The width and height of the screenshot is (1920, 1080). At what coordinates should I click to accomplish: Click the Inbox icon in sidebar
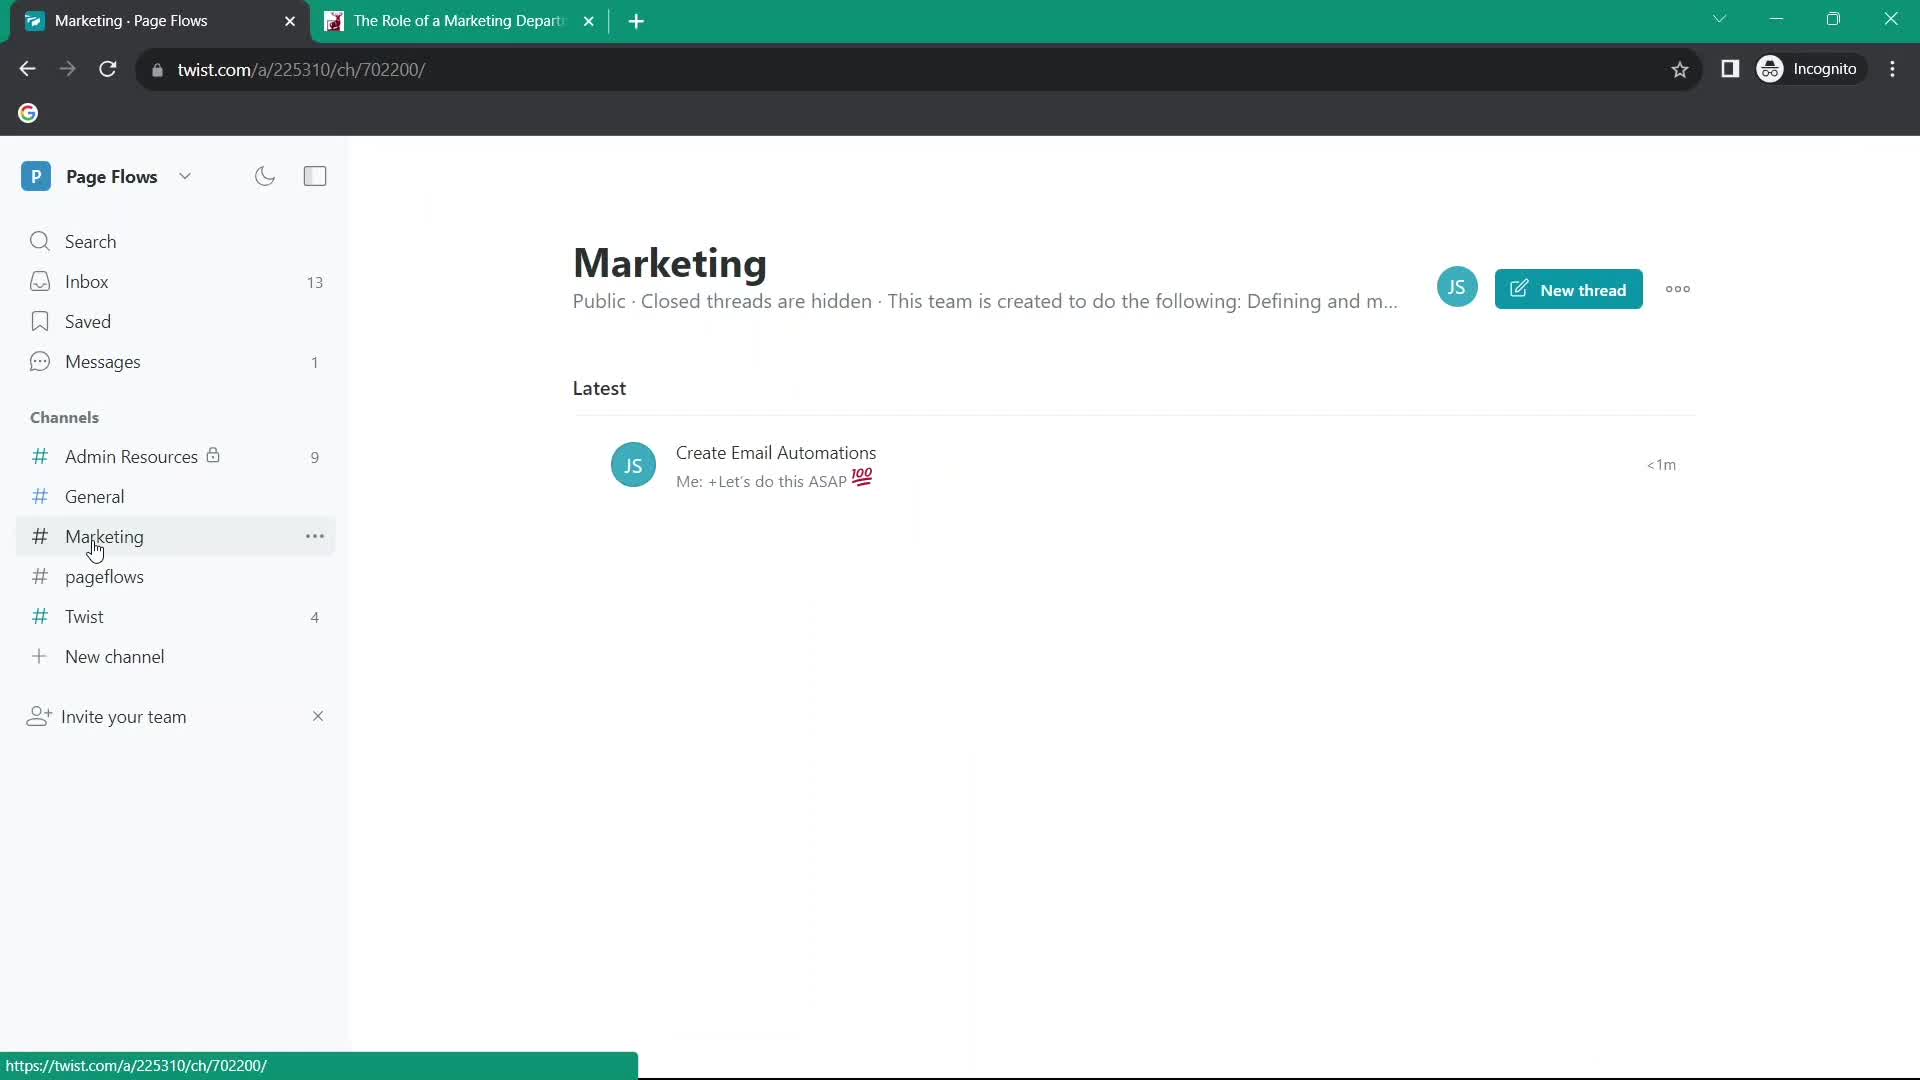pyautogui.click(x=38, y=281)
